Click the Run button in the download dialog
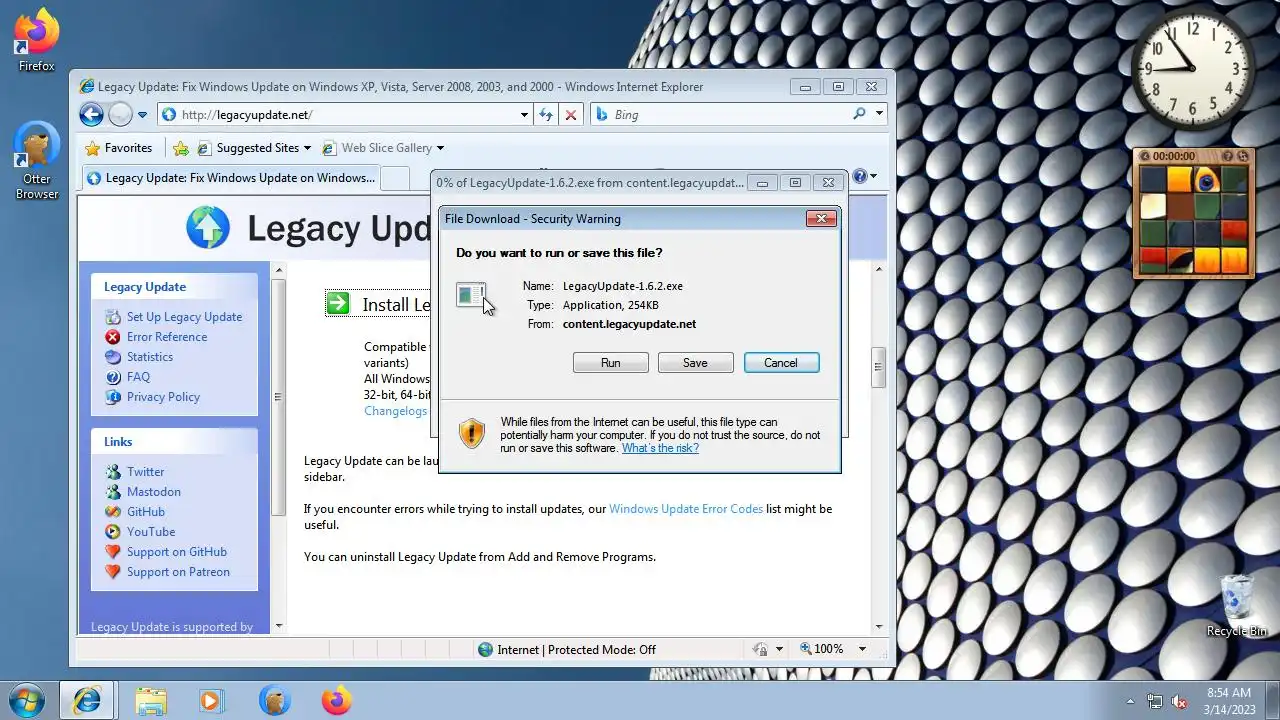The height and width of the screenshot is (720, 1280). [610, 363]
